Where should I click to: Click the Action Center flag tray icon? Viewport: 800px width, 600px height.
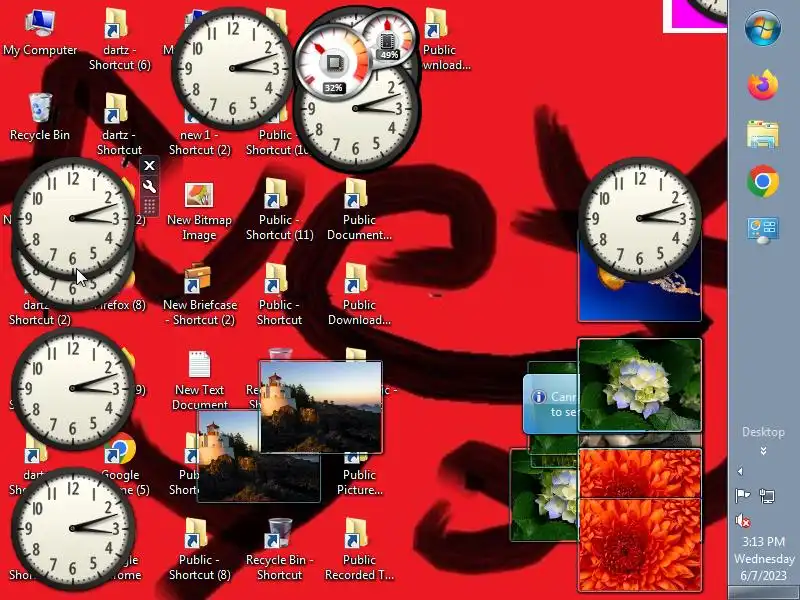pyautogui.click(x=742, y=495)
